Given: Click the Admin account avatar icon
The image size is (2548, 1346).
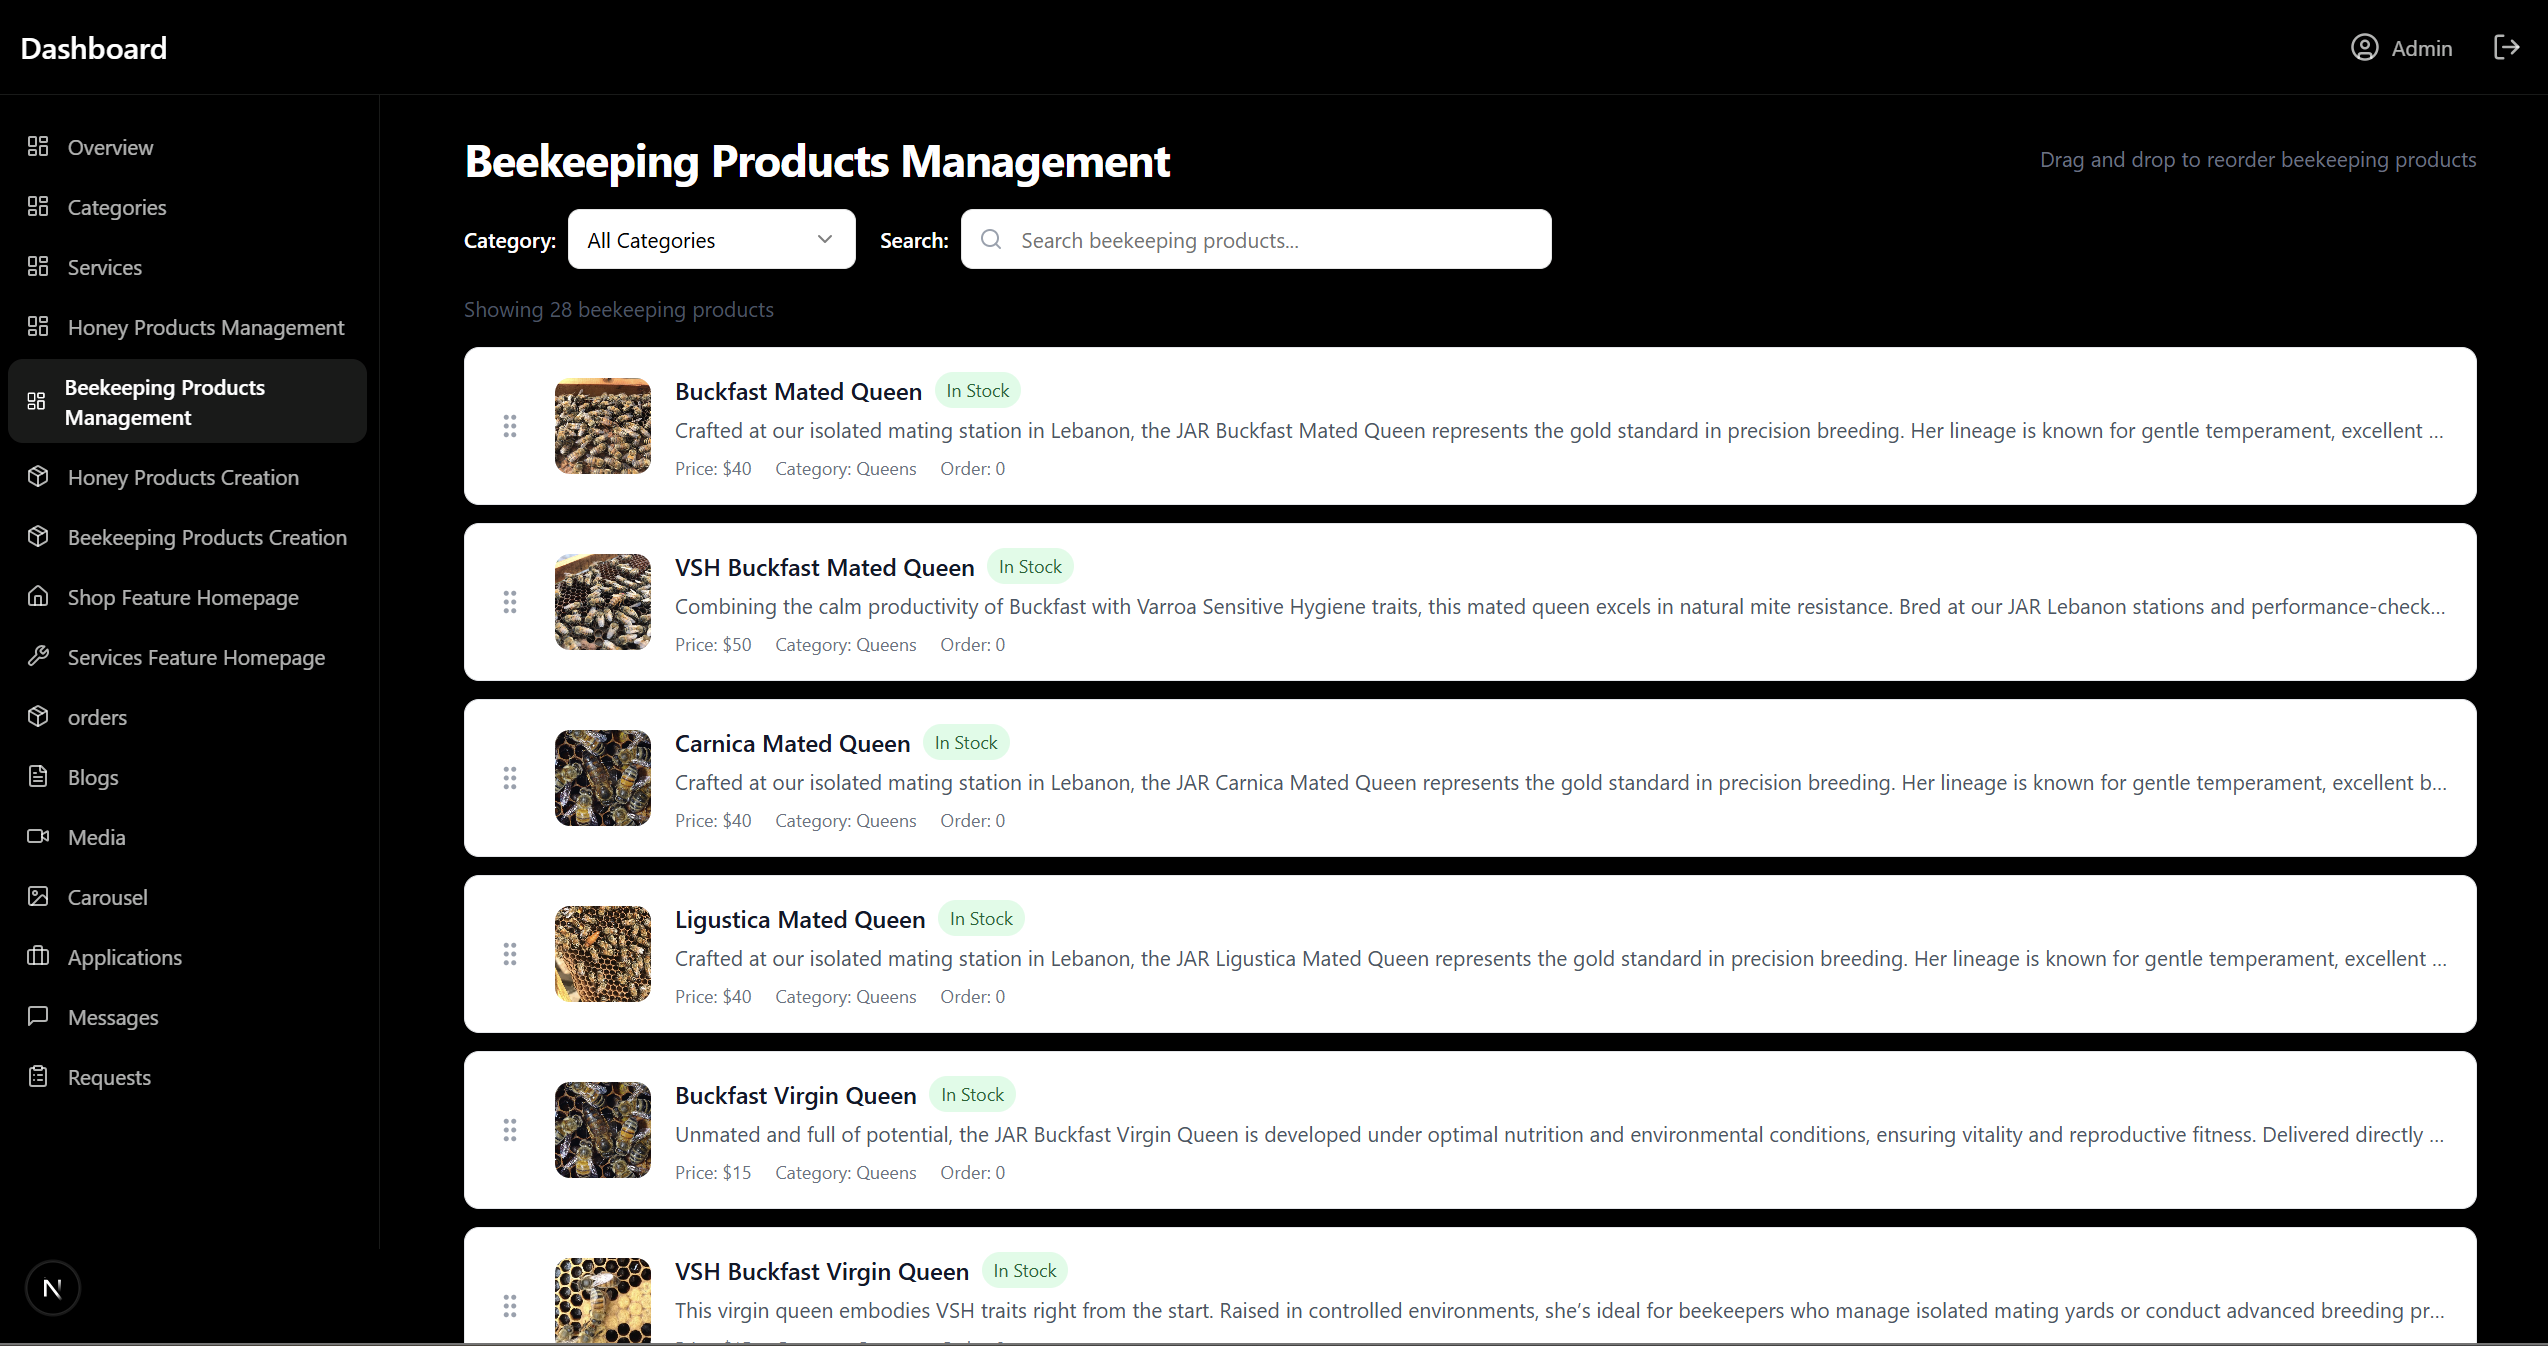Looking at the screenshot, I should coord(2364,47).
